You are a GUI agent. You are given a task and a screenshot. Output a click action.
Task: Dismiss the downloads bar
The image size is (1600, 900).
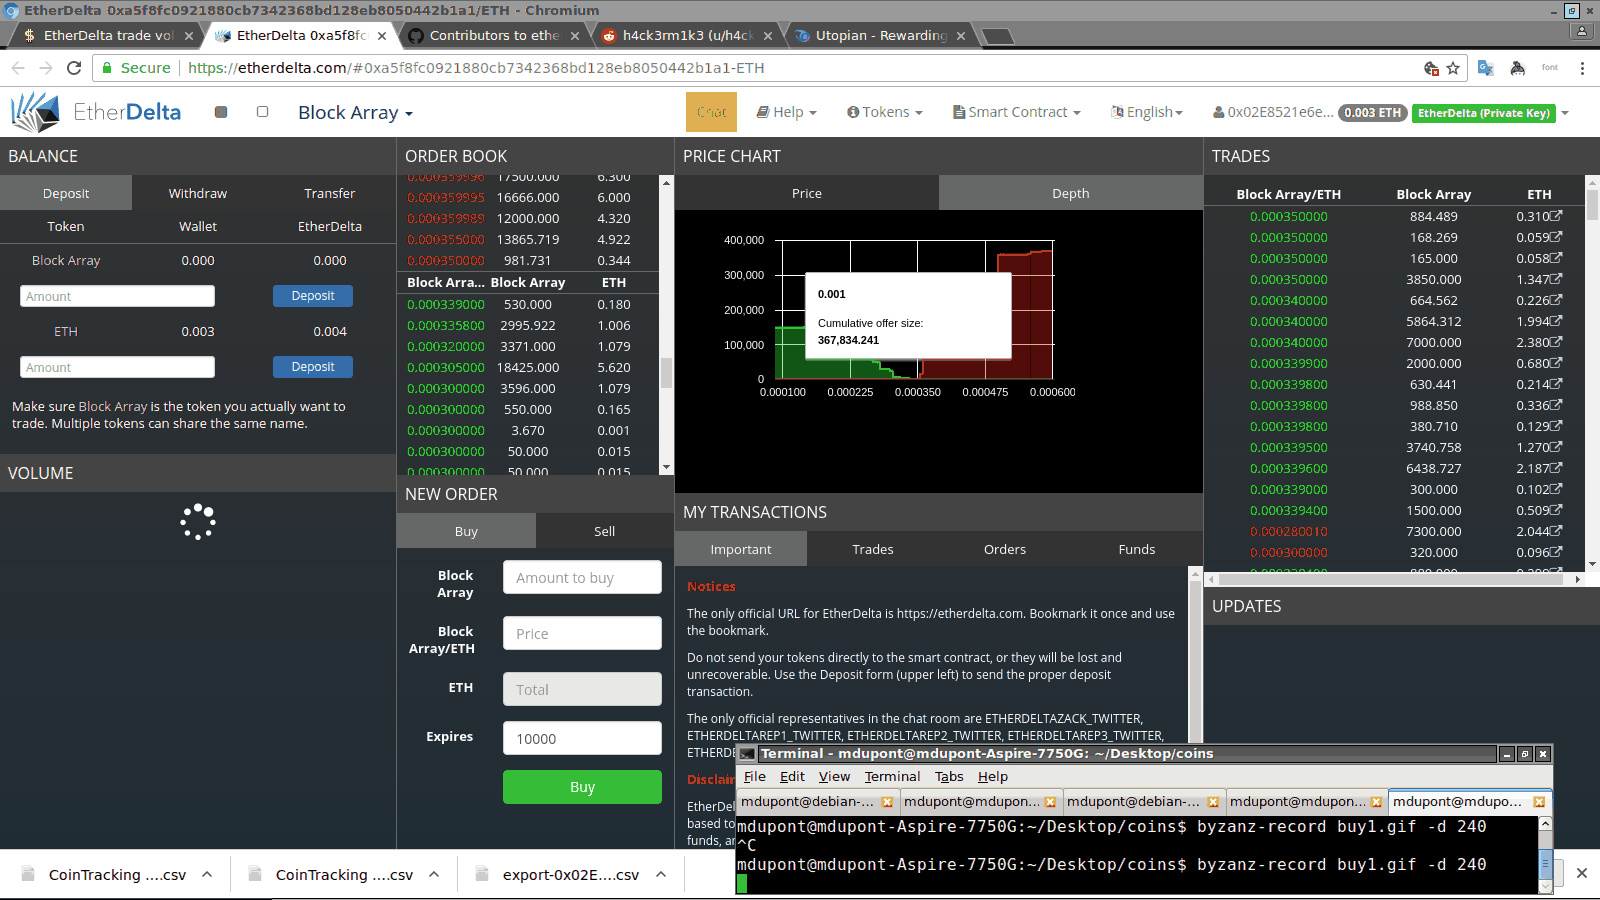point(1582,873)
